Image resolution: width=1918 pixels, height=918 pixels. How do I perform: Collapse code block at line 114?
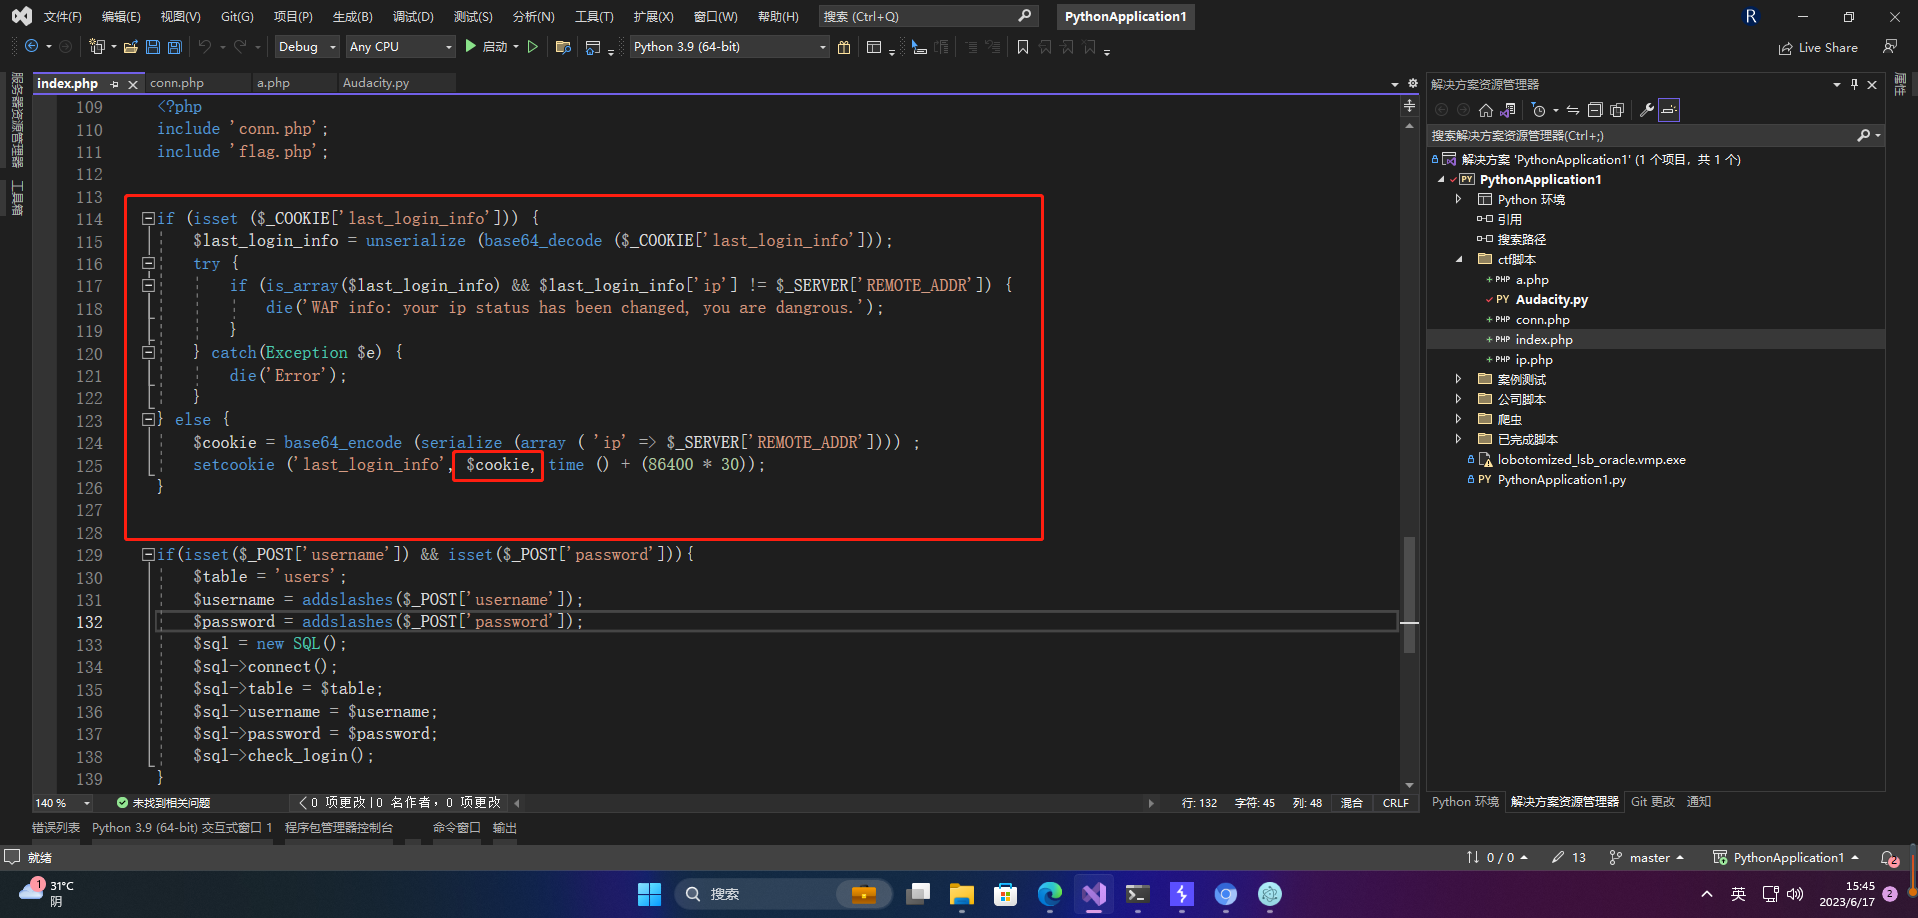pyautogui.click(x=148, y=218)
